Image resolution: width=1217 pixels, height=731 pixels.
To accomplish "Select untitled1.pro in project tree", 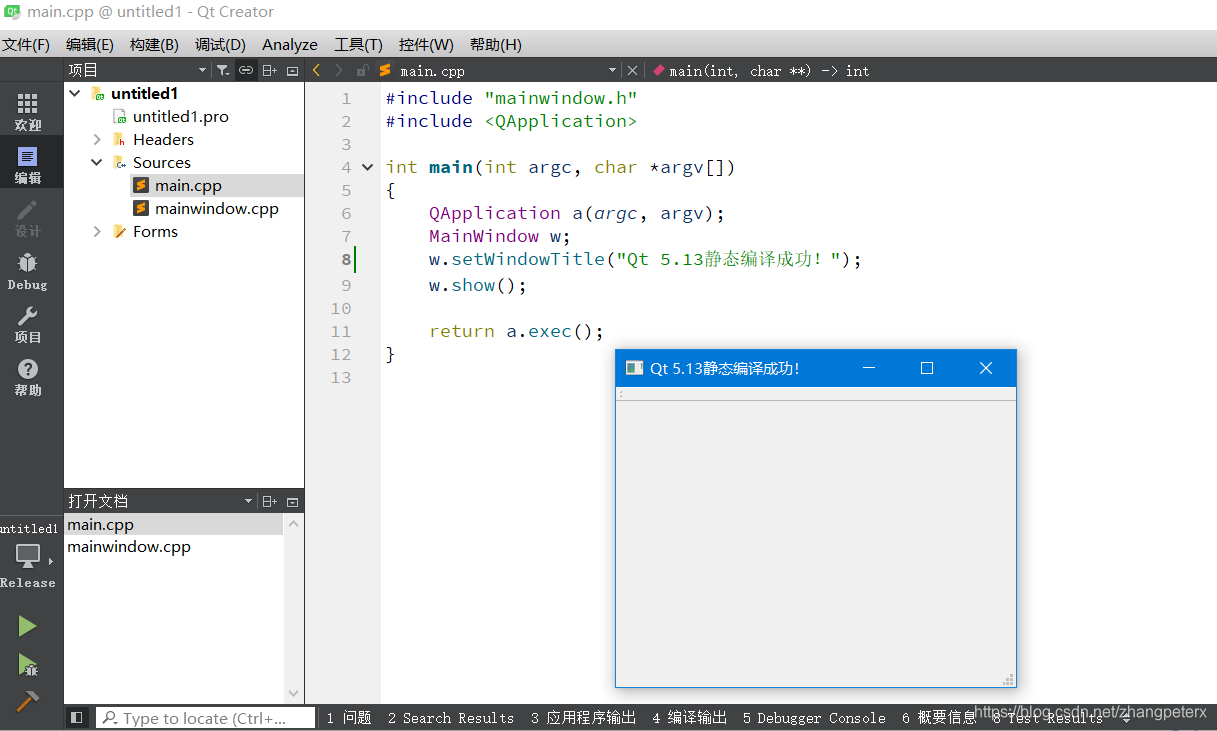I will click(x=181, y=116).
